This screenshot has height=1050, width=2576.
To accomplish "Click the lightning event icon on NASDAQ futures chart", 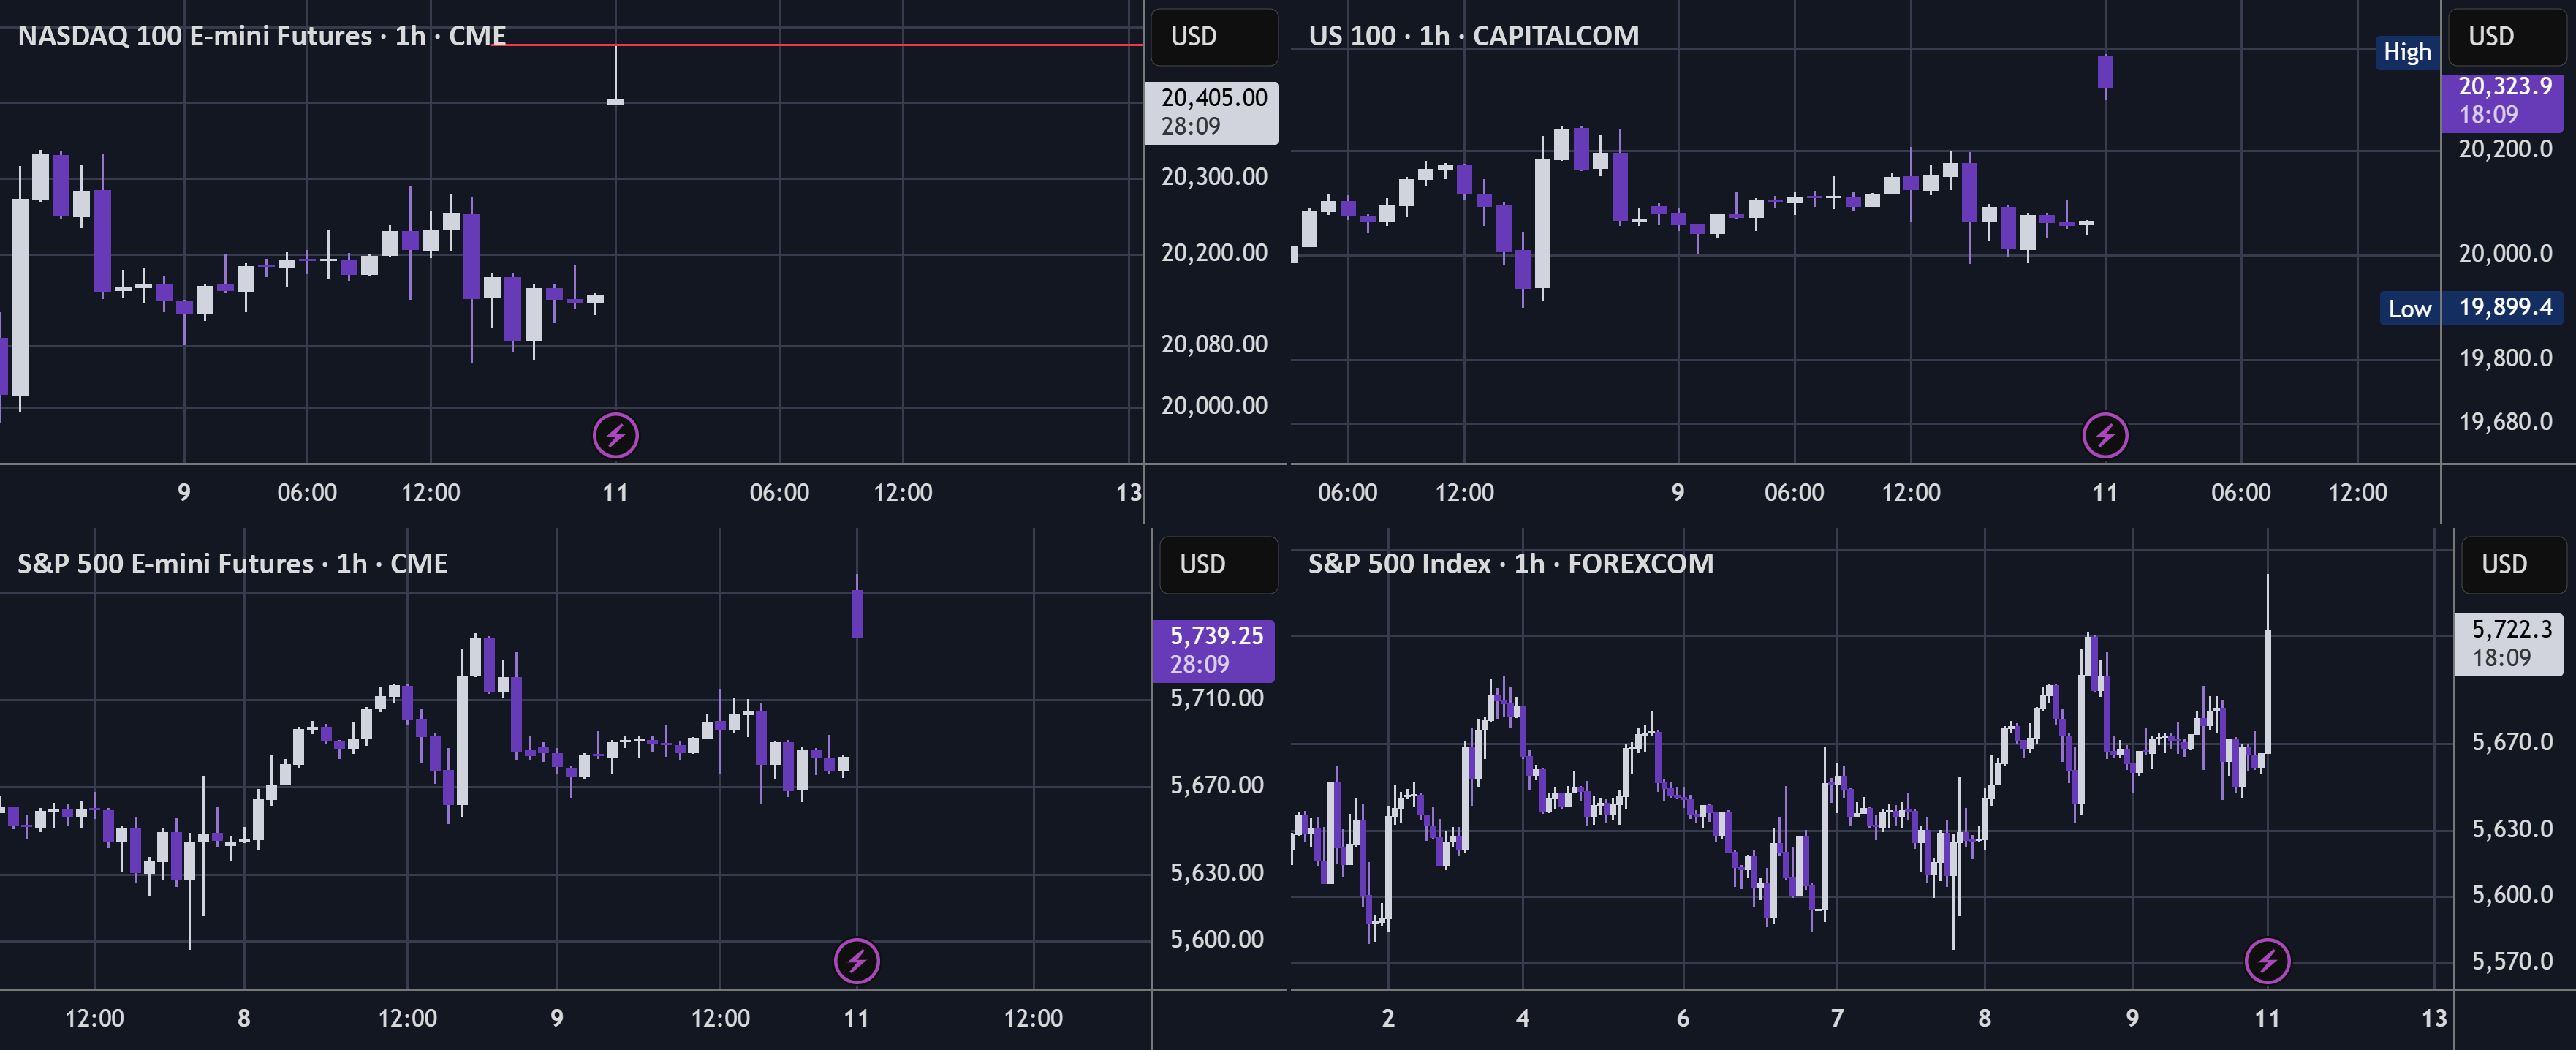I will point(615,435).
